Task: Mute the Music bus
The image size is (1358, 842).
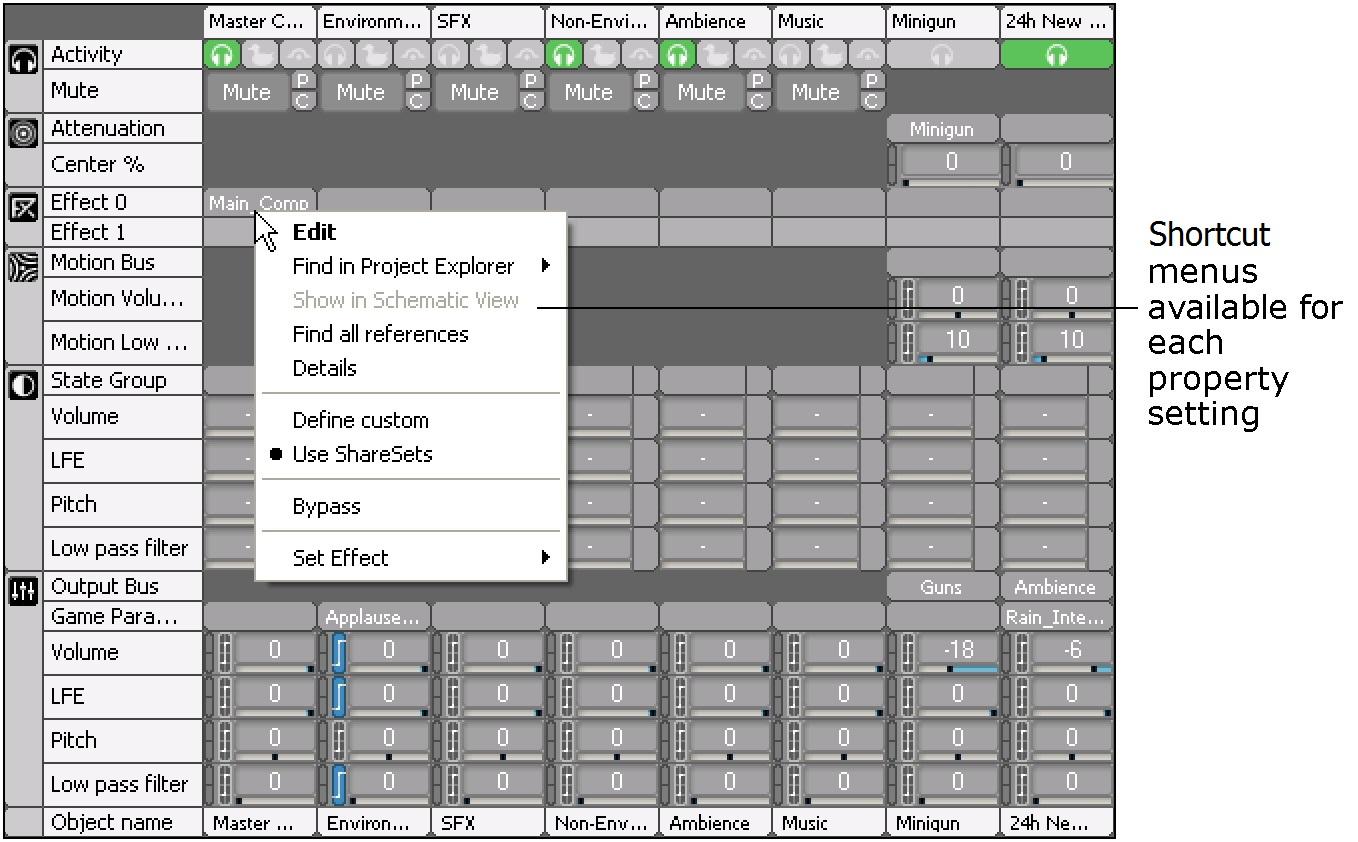Action: tap(817, 92)
